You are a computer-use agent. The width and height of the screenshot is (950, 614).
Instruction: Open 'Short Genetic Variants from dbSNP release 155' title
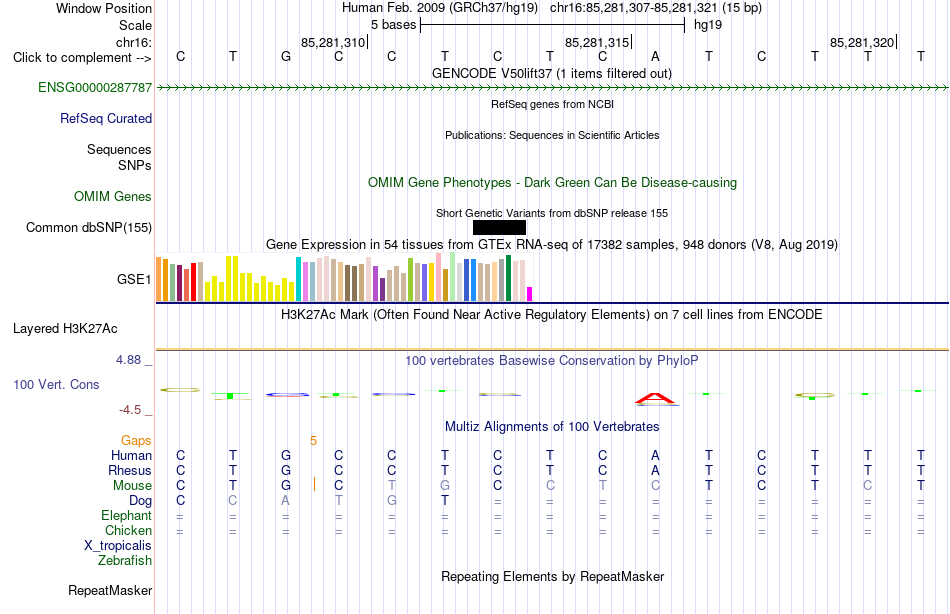[552, 213]
